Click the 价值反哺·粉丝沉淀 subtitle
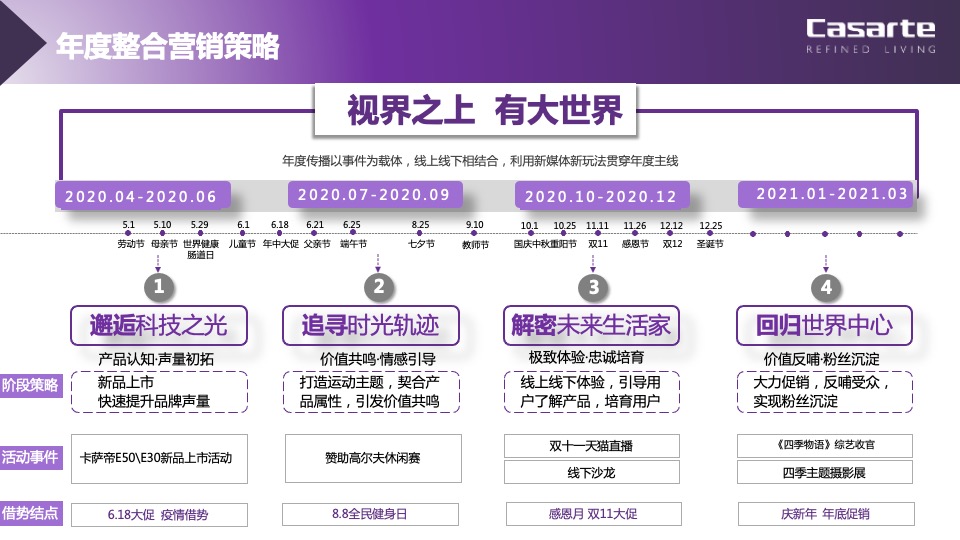This screenshot has width=960, height=540. click(821, 359)
